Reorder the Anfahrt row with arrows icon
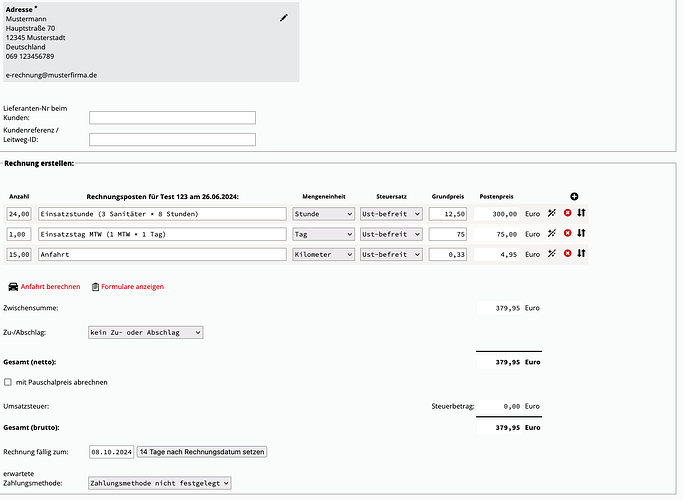This screenshot has width=683, height=500. click(x=582, y=253)
